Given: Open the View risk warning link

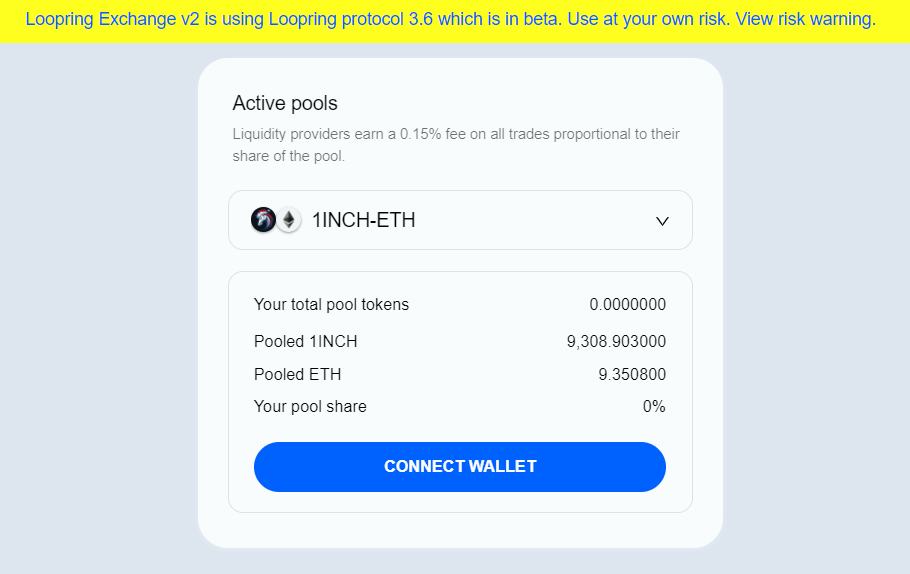Looking at the screenshot, I should click(806, 19).
